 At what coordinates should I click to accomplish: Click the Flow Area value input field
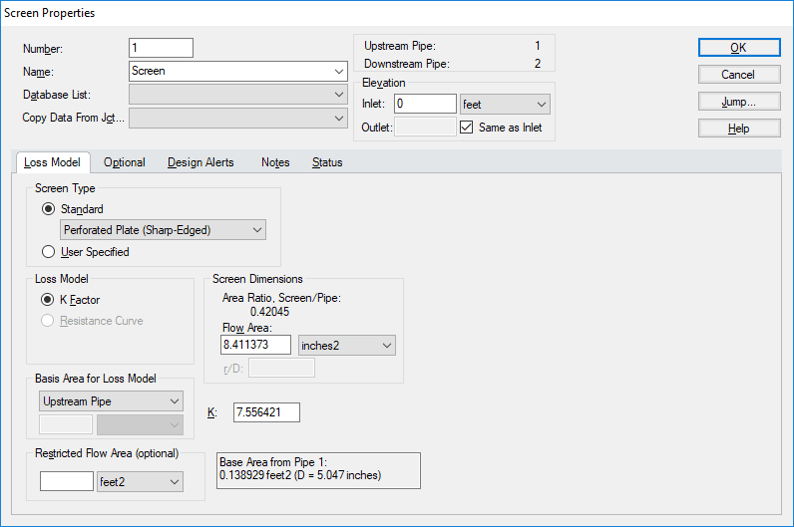click(x=255, y=345)
